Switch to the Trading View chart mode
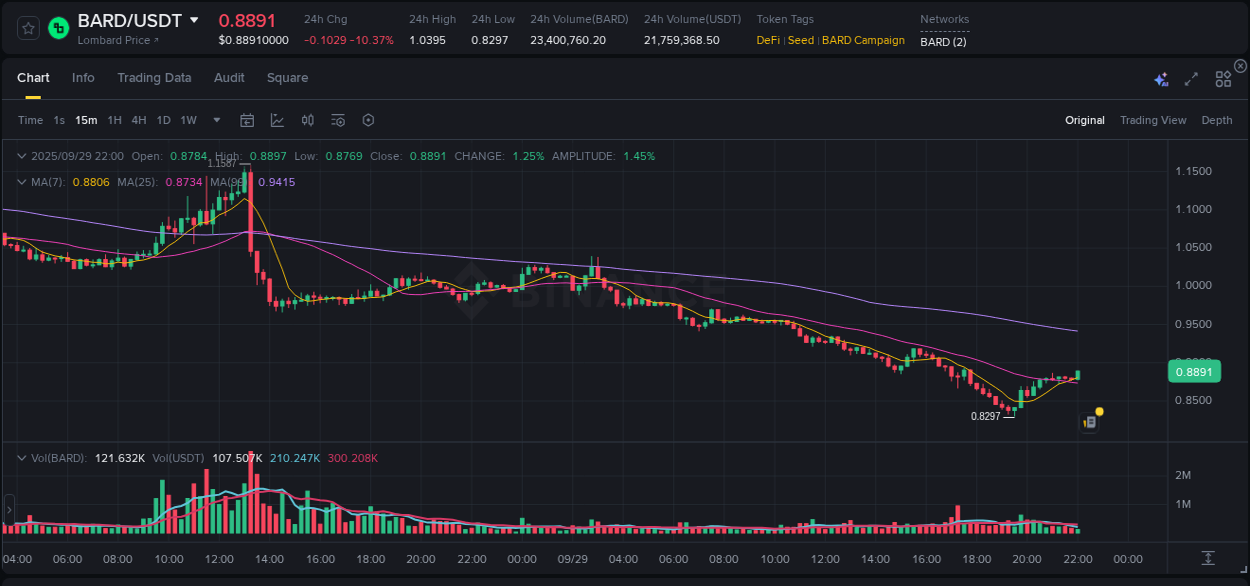This screenshot has width=1250, height=586. click(1153, 120)
